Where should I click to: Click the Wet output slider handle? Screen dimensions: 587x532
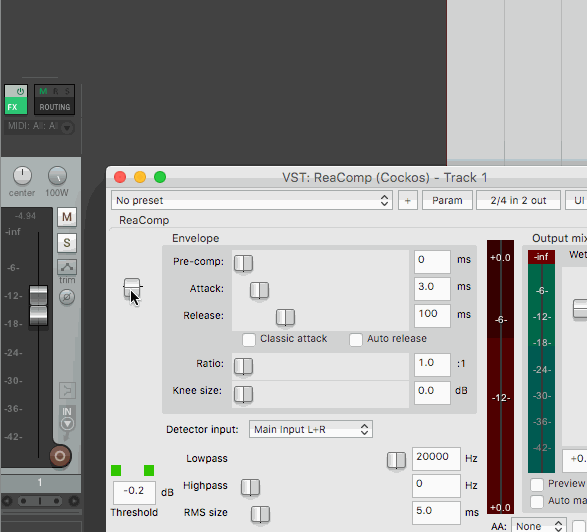(x=580, y=309)
